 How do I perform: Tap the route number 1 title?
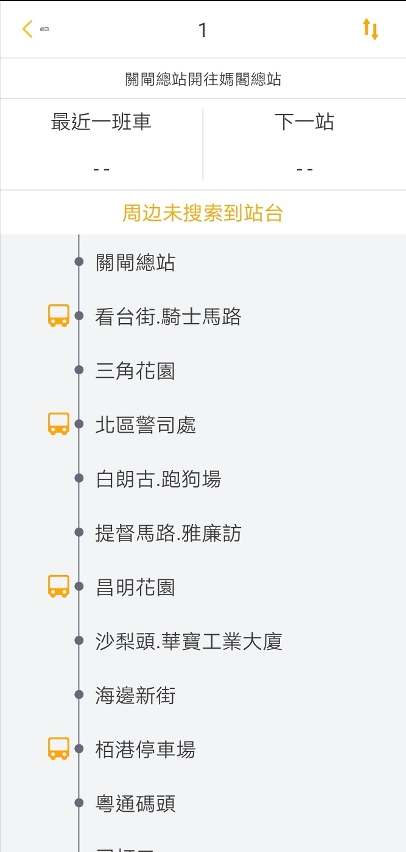pos(203,30)
